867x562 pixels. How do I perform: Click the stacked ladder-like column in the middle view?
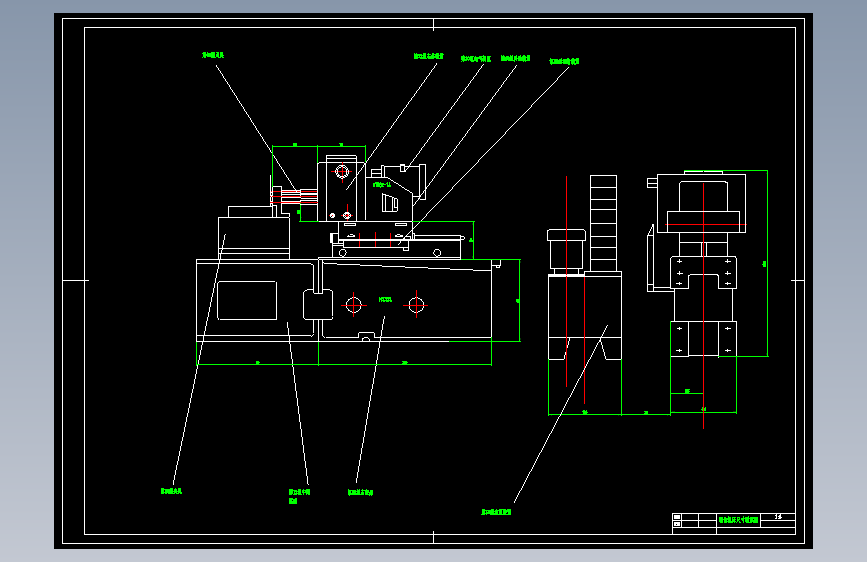603,223
